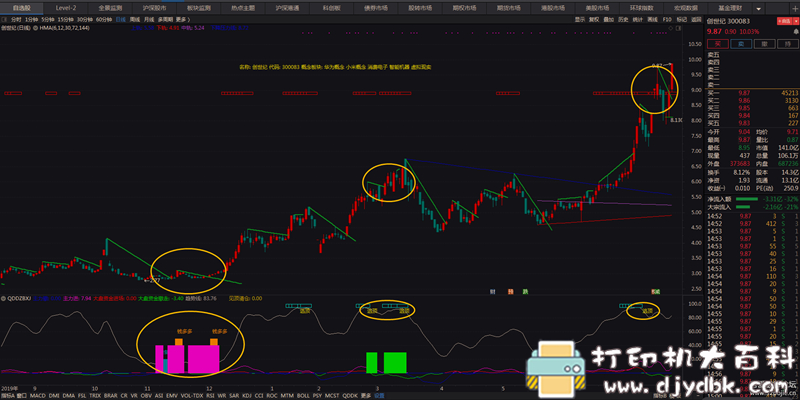Select the OBV indicator
This screenshot has width=800, height=400.
pyautogui.click(x=146, y=395)
